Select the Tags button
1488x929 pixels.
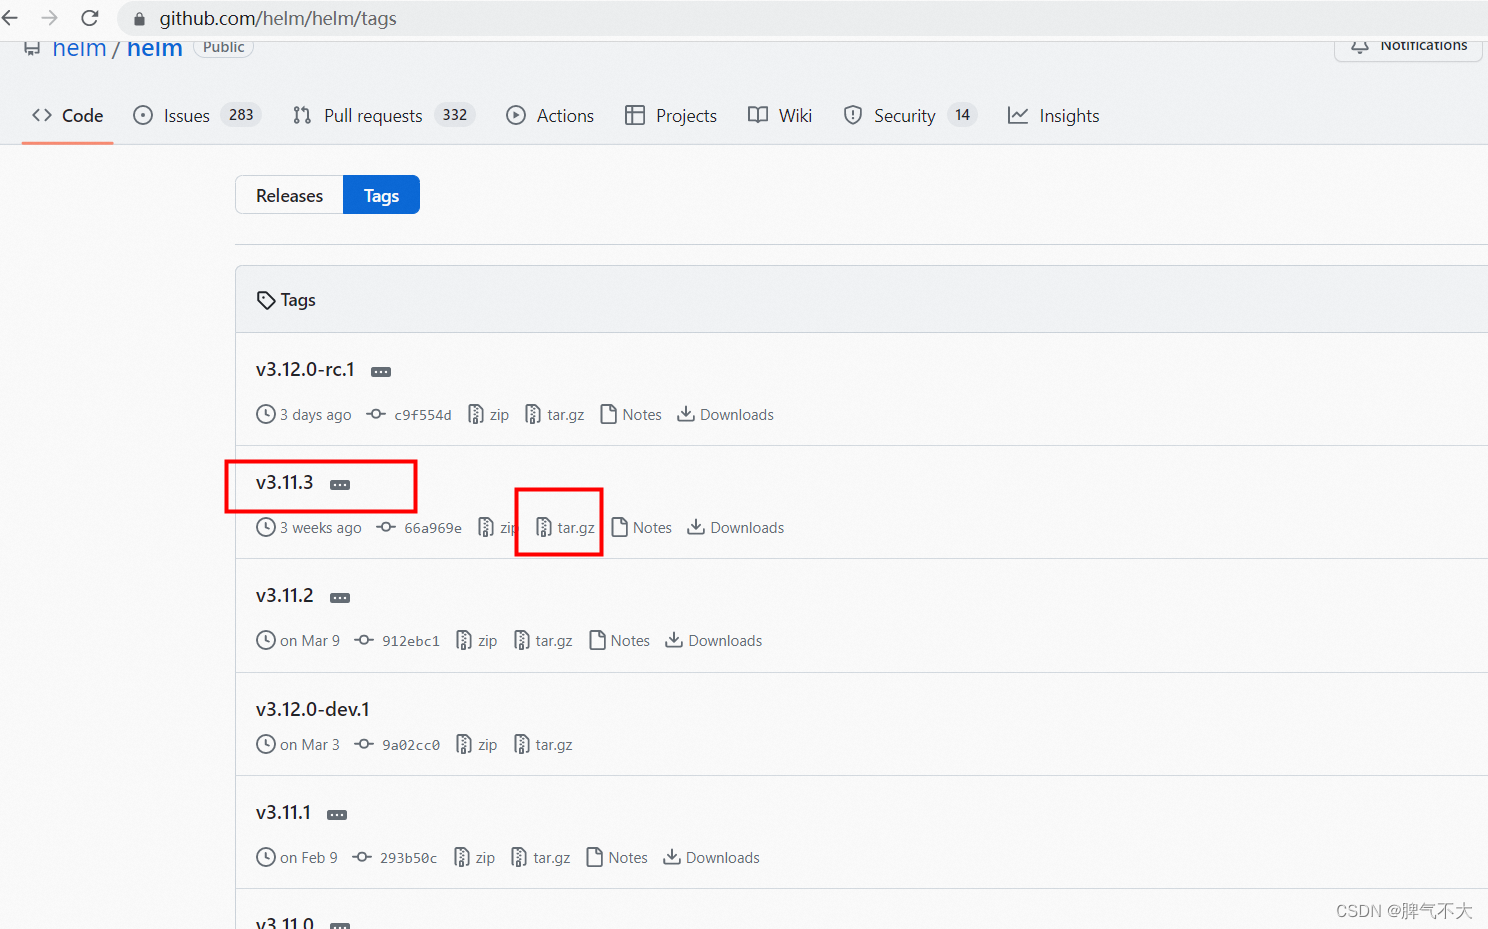click(381, 195)
